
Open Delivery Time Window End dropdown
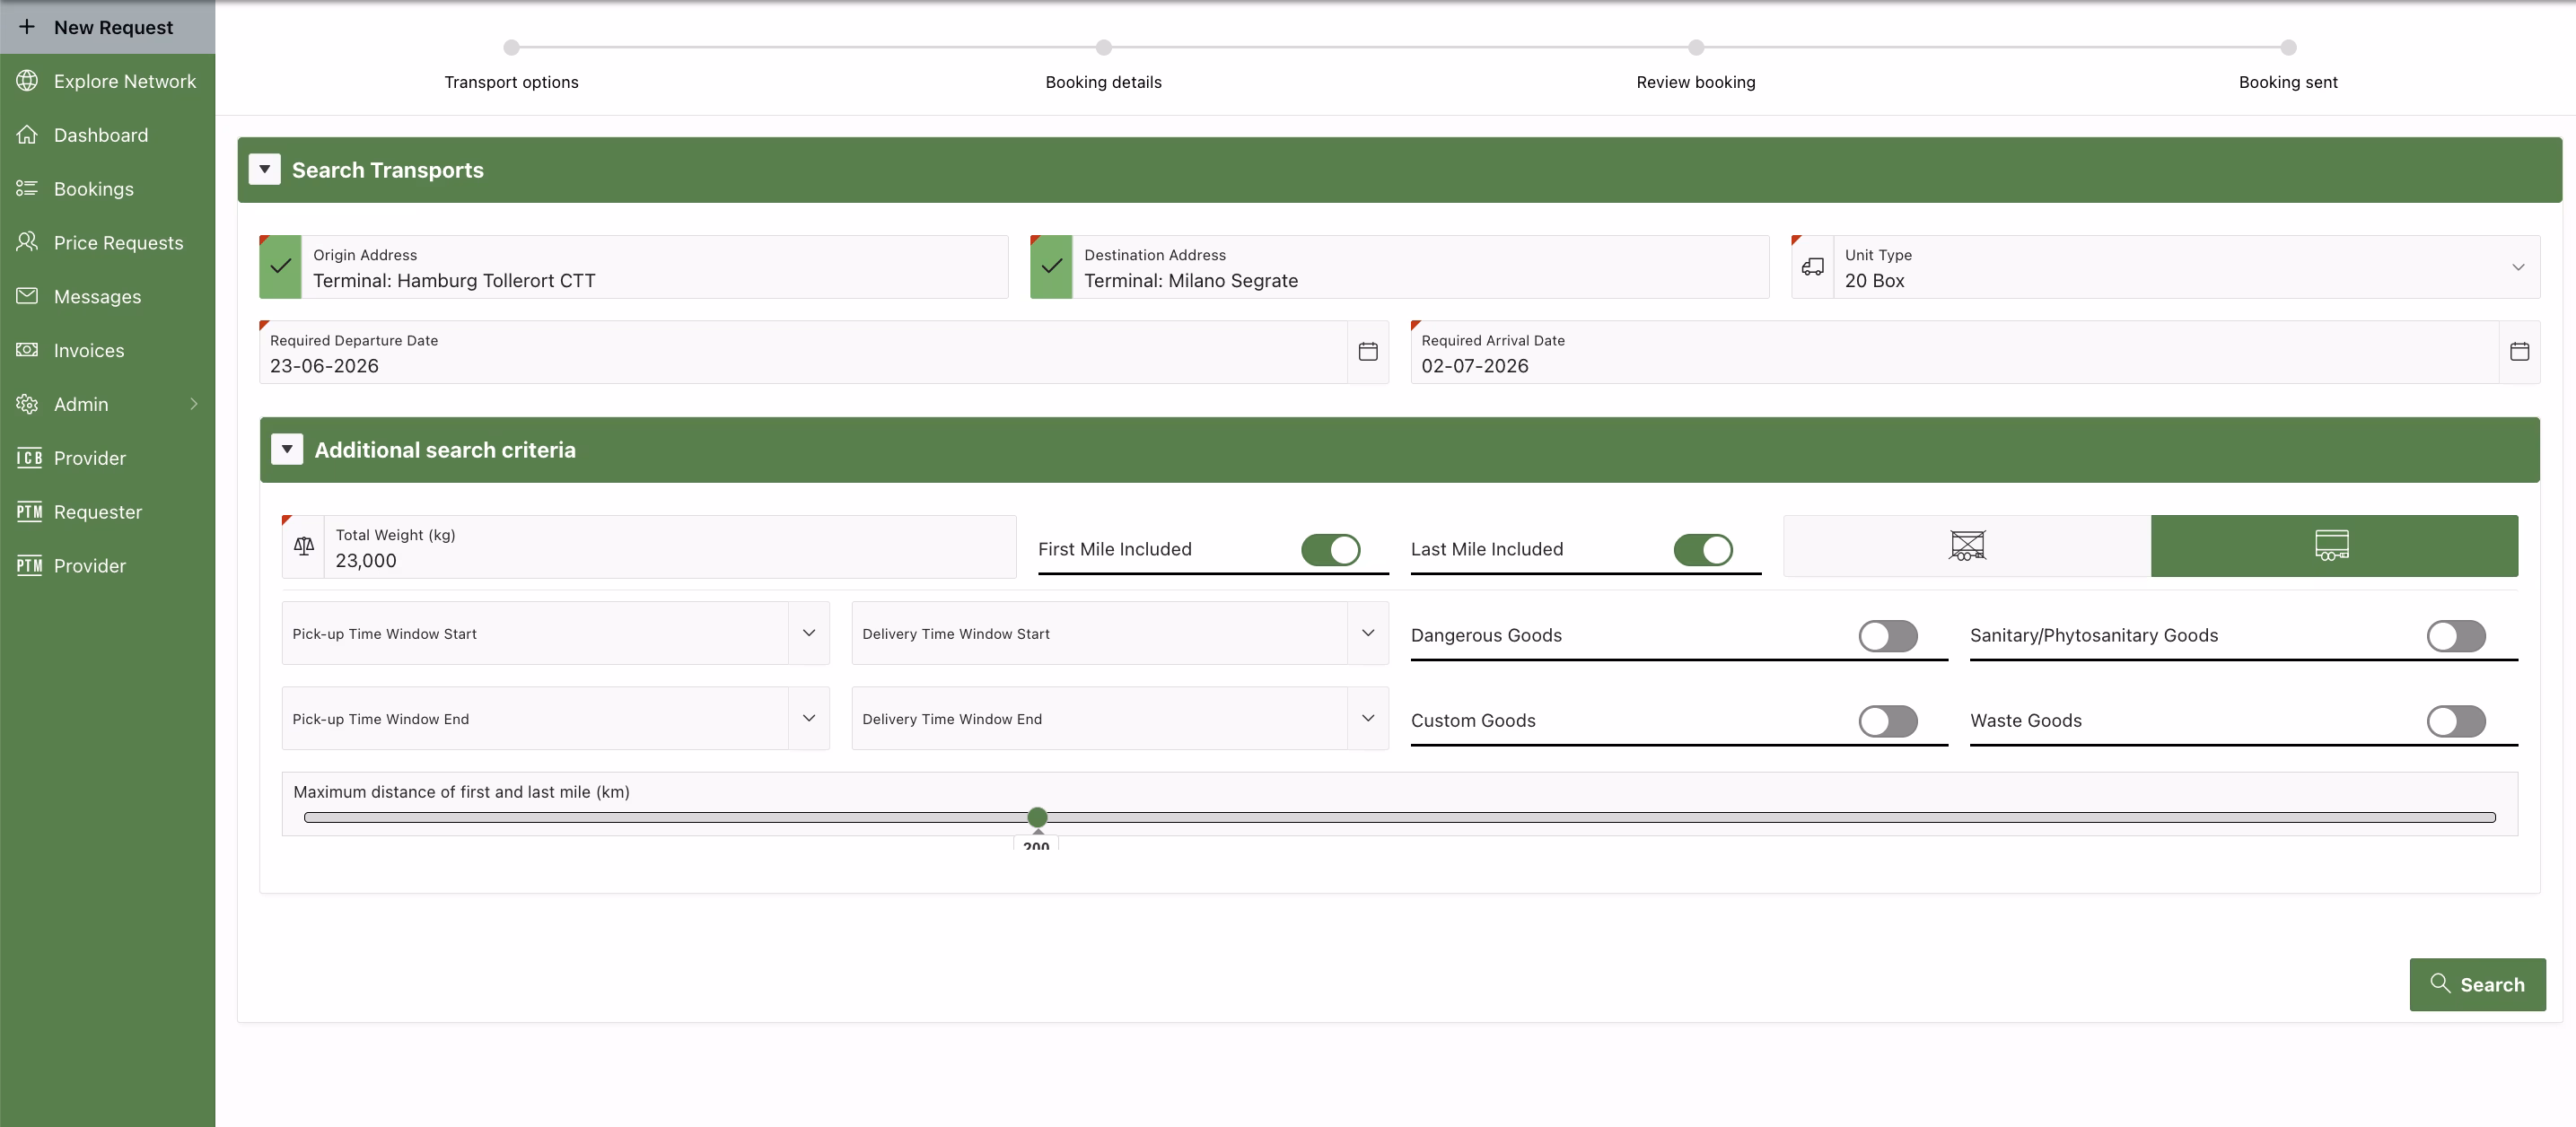coord(1368,718)
